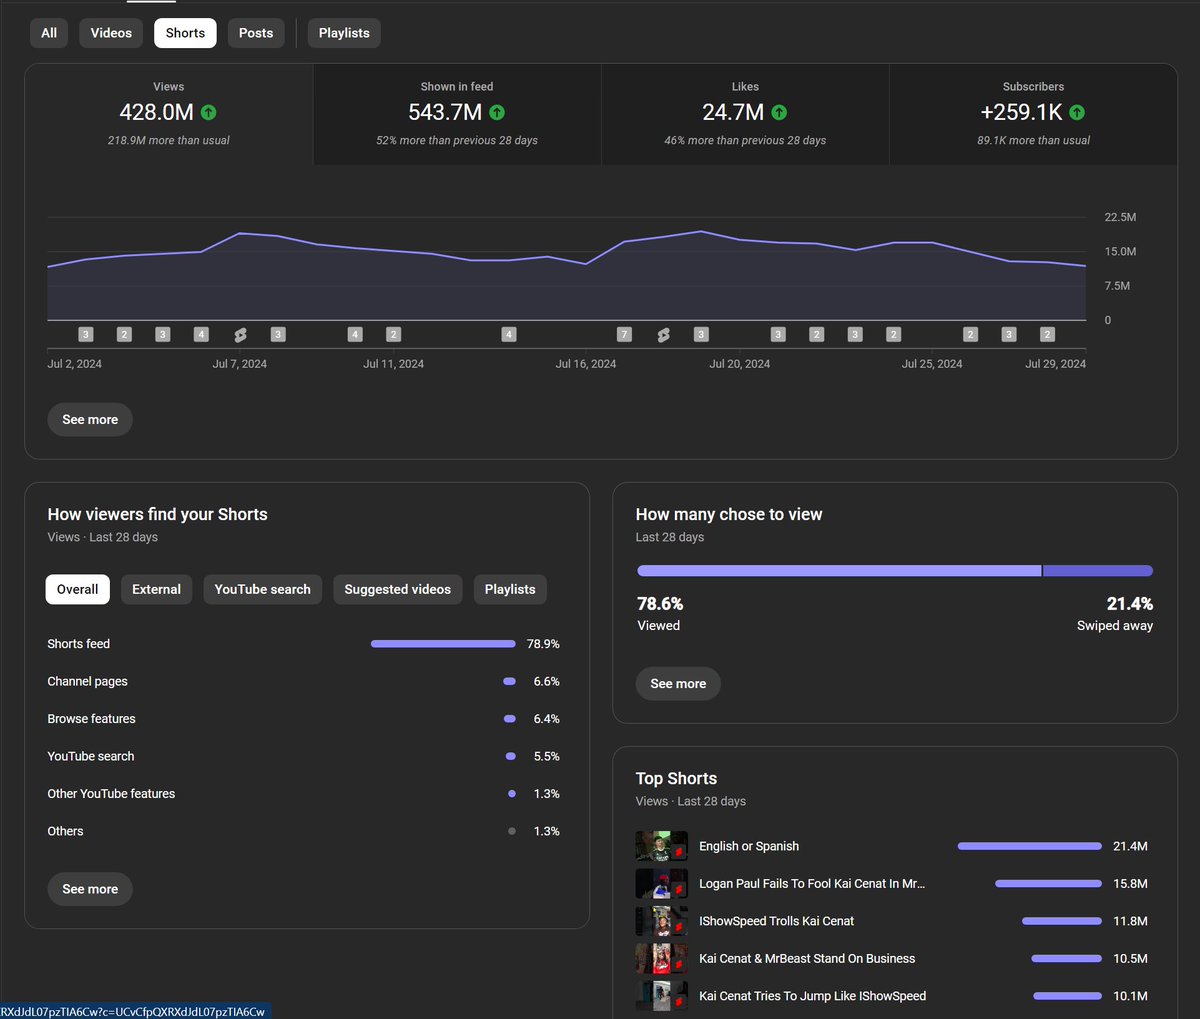Viewport: 1200px width, 1019px height.
Task: Click the 78.6% Viewed value
Action: click(660, 604)
